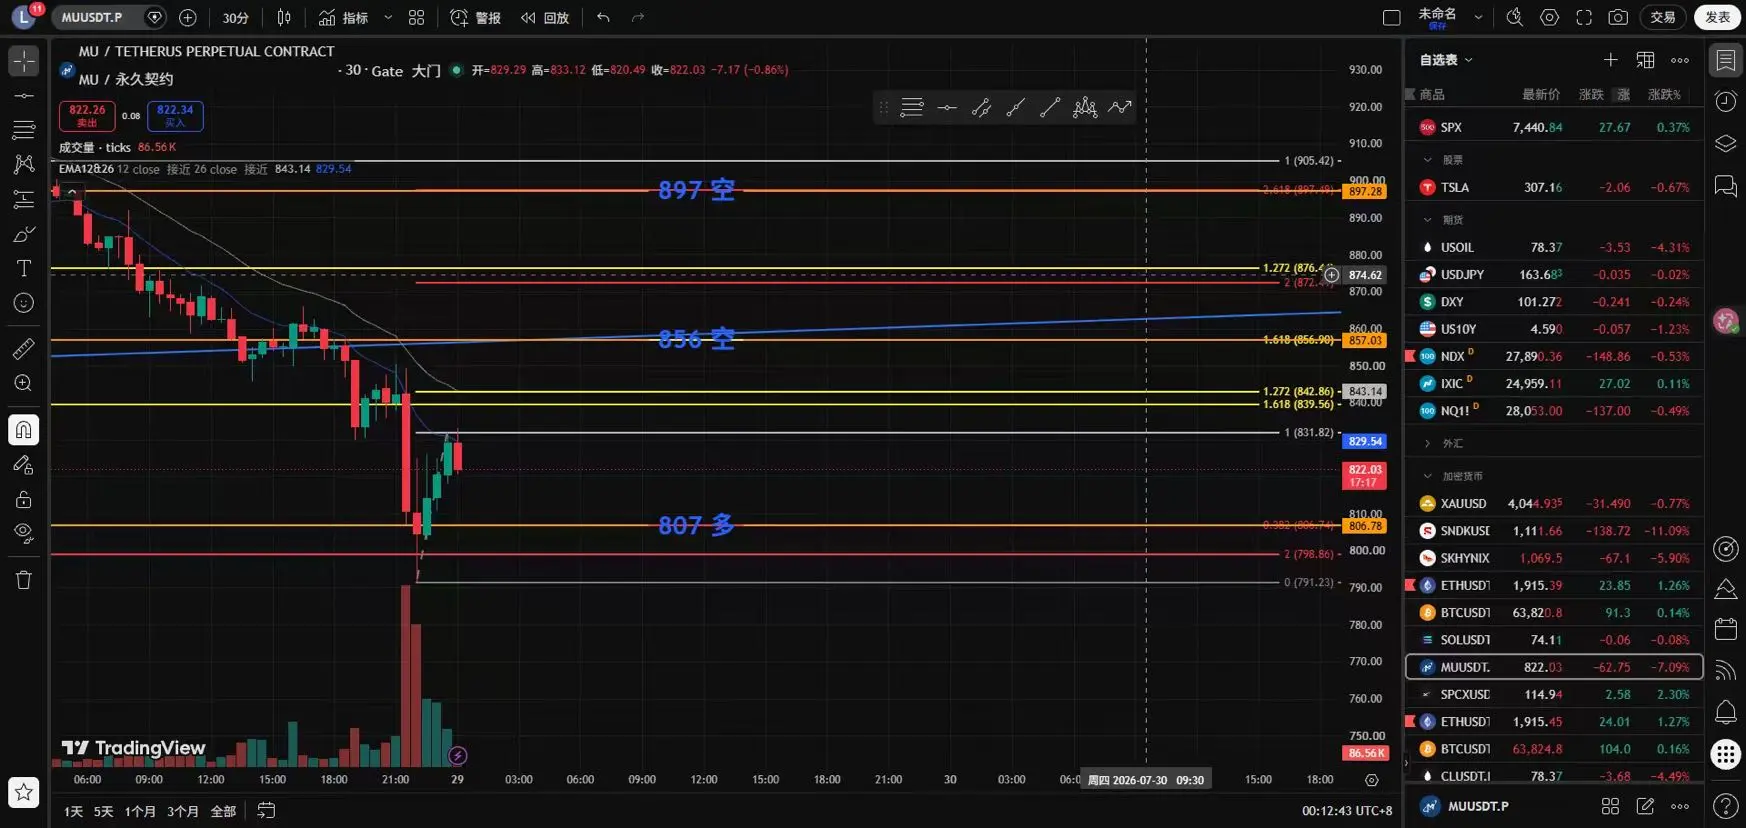Open chats panel in right sidebar
Image resolution: width=1746 pixels, height=828 pixels.
click(x=1726, y=186)
